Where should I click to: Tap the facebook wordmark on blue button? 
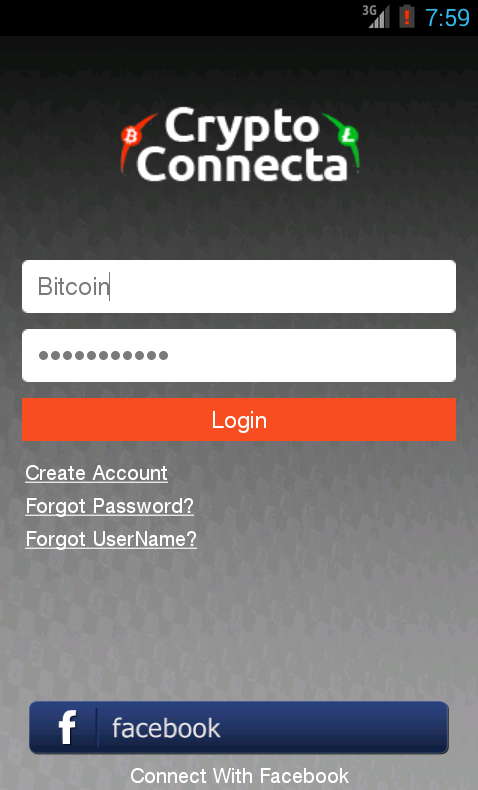tap(166, 728)
